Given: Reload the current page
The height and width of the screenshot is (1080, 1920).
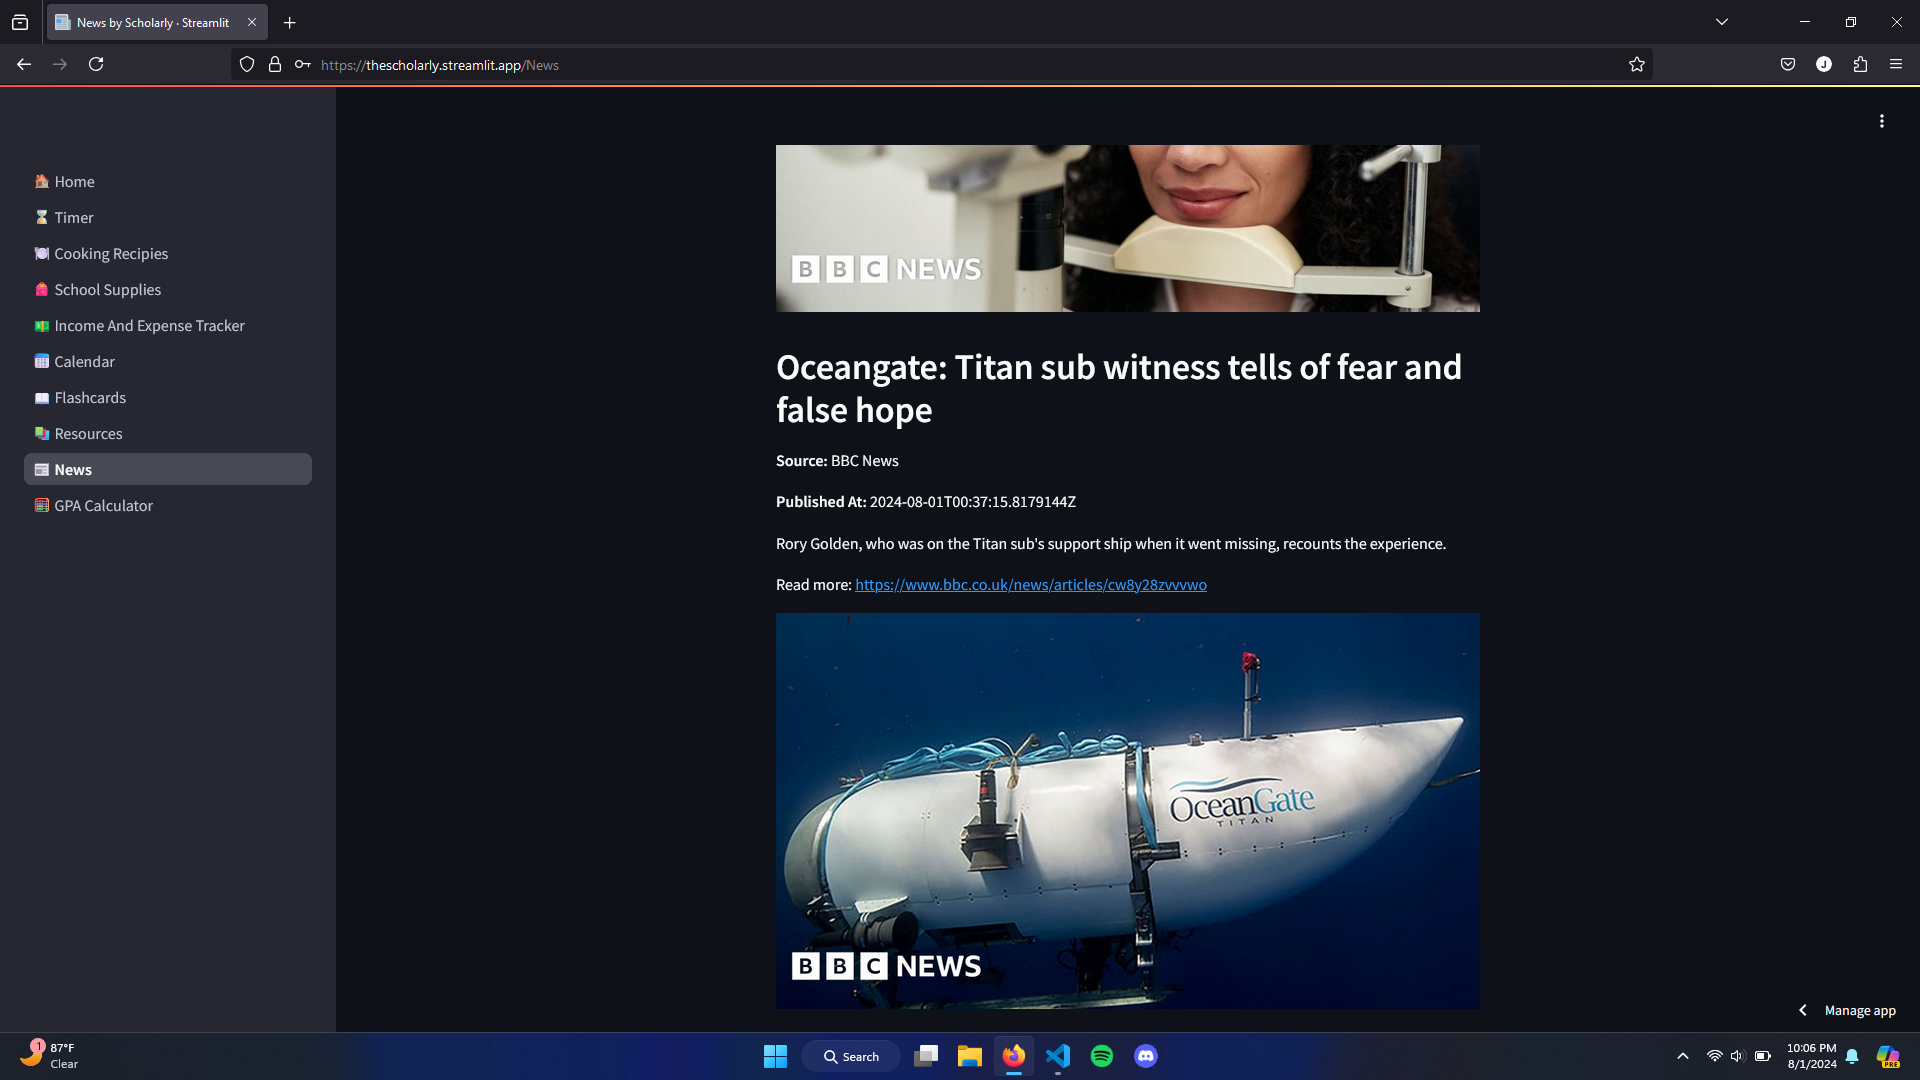Looking at the screenshot, I should tap(96, 65).
